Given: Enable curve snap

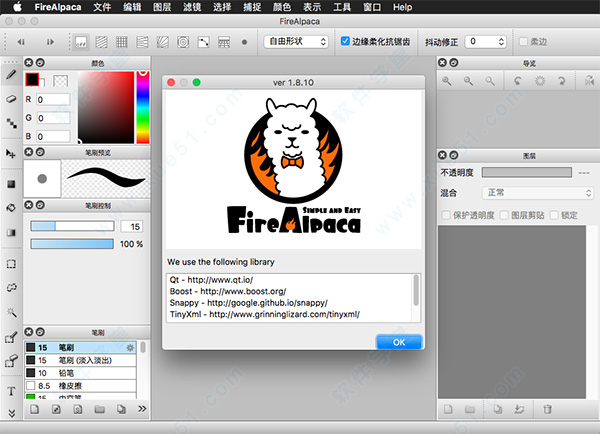Looking at the screenshot, I should pyautogui.click(x=204, y=42).
